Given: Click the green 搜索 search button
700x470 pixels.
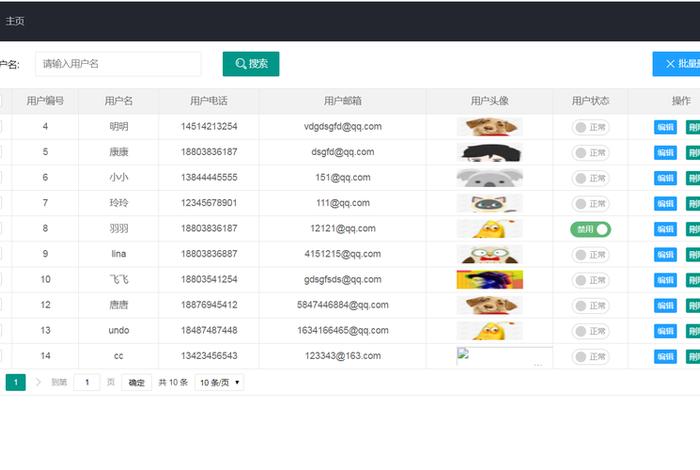Looking at the screenshot, I should (x=251, y=64).
